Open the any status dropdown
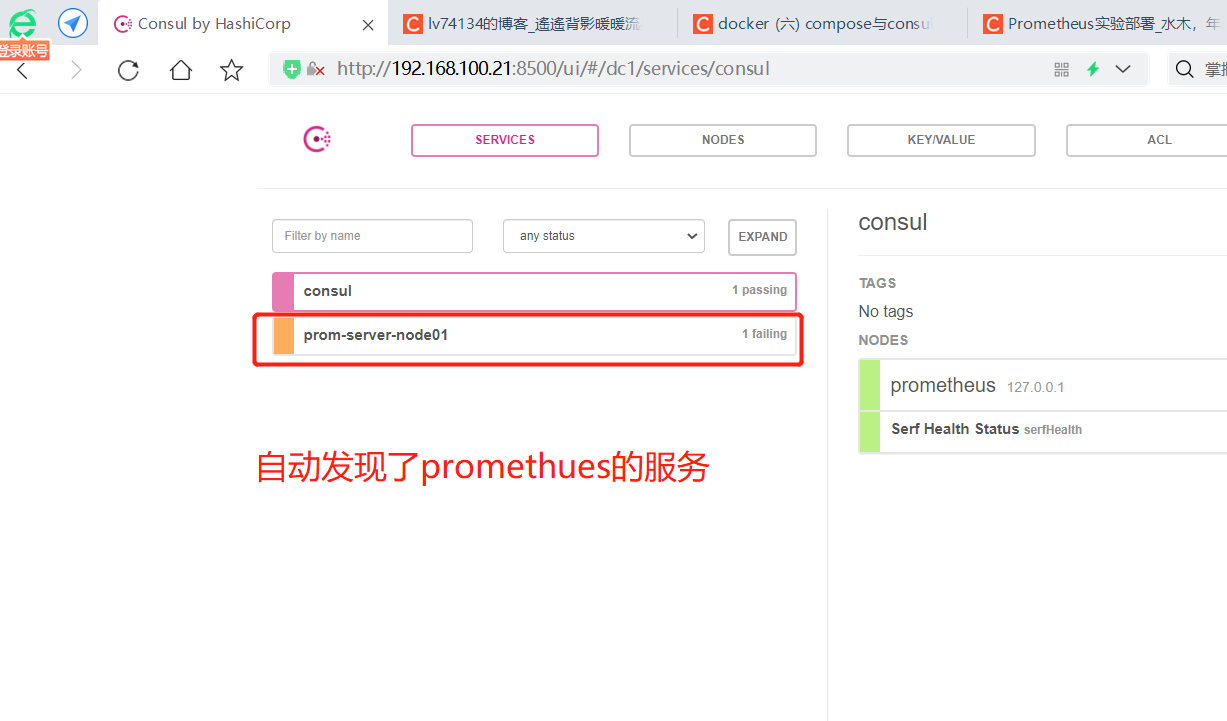The image size is (1227, 721). pyautogui.click(x=604, y=236)
